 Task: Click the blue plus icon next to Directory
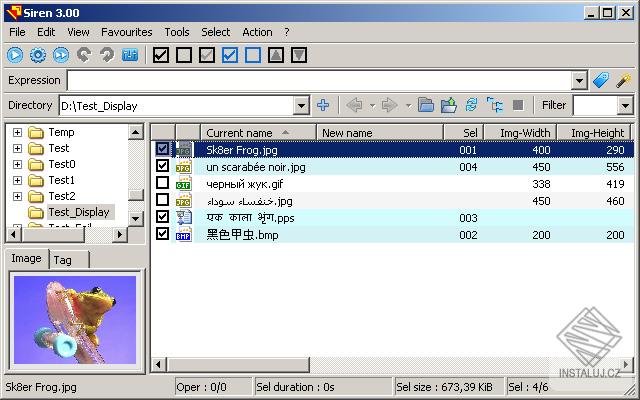(323, 105)
